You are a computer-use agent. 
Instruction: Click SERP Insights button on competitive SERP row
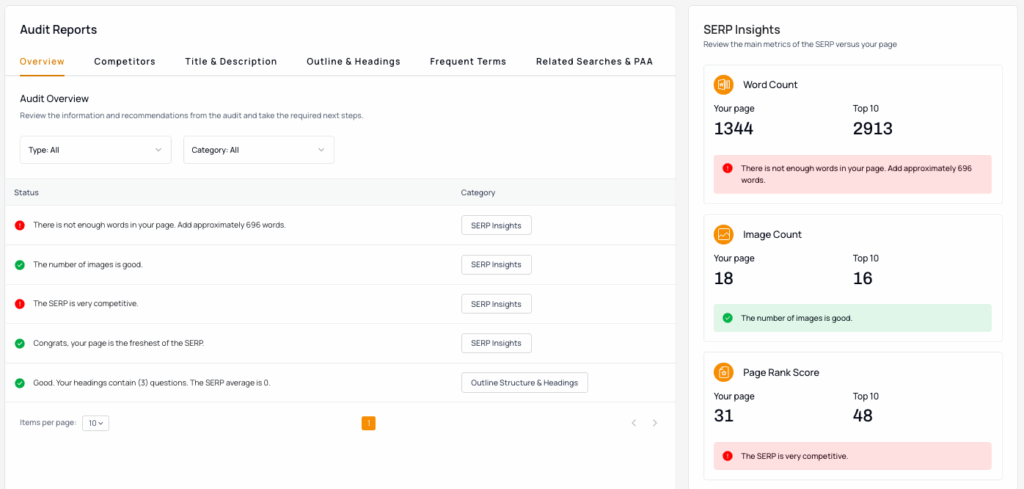point(496,304)
